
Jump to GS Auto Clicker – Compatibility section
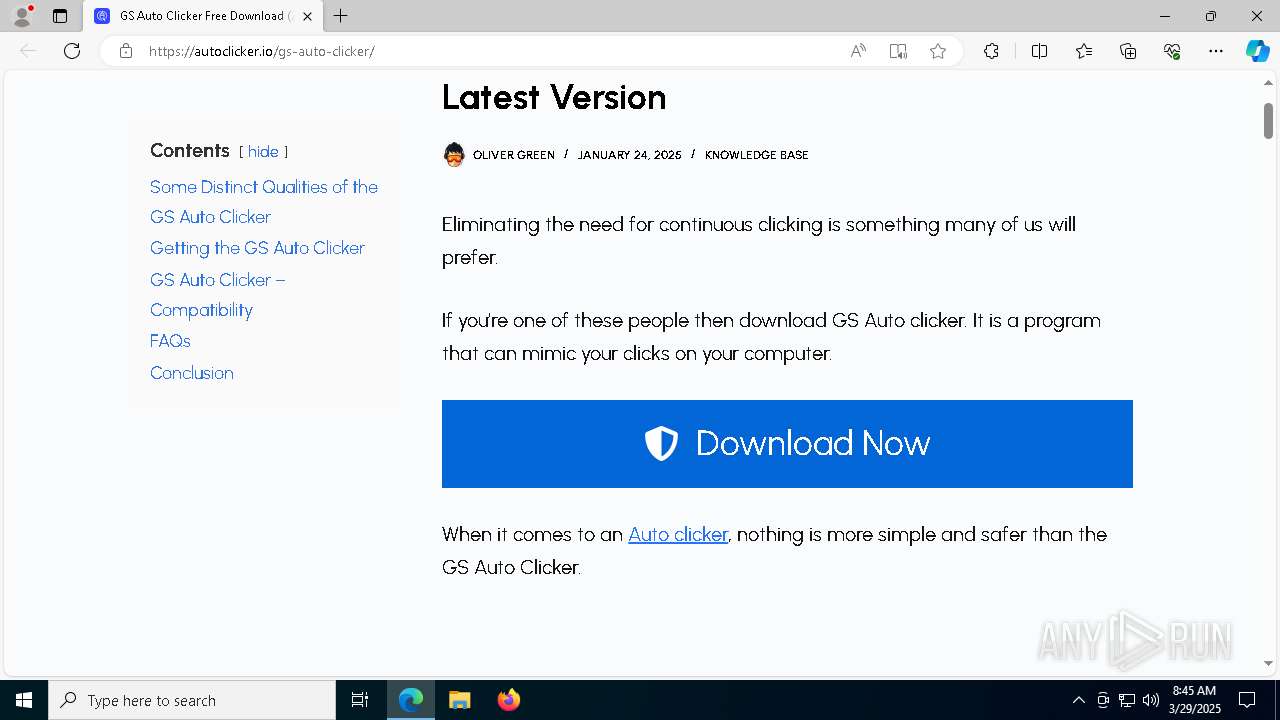click(217, 294)
